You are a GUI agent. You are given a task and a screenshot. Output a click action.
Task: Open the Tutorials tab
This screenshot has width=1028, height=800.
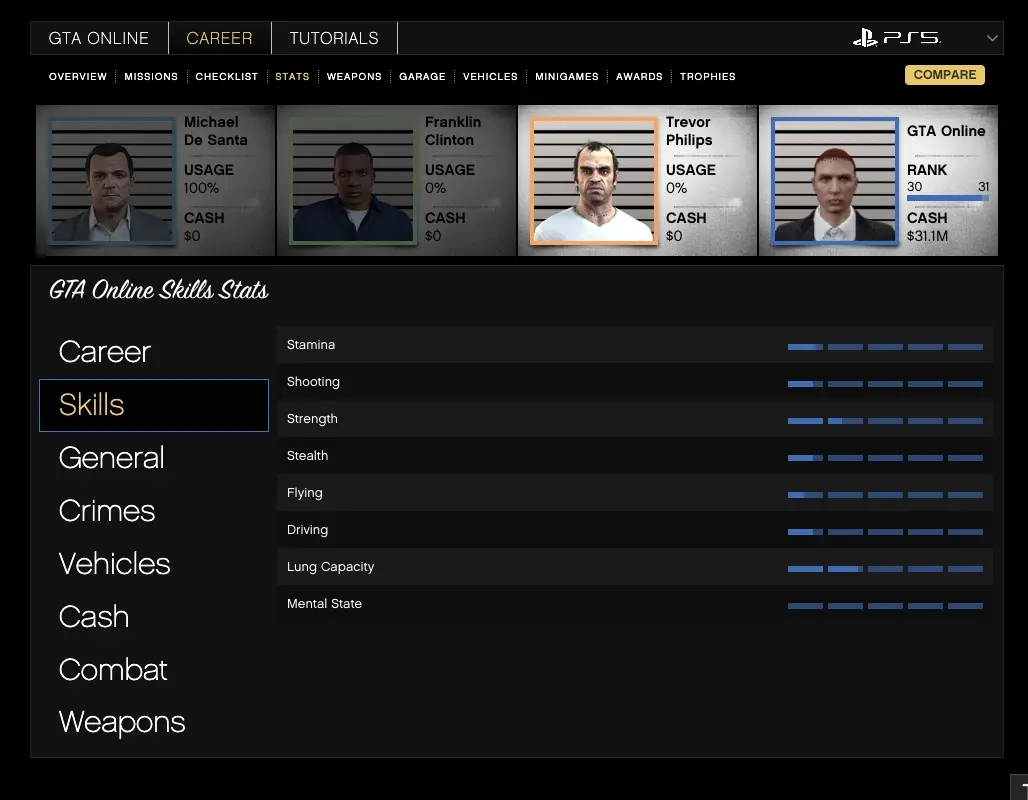point(334,38)
